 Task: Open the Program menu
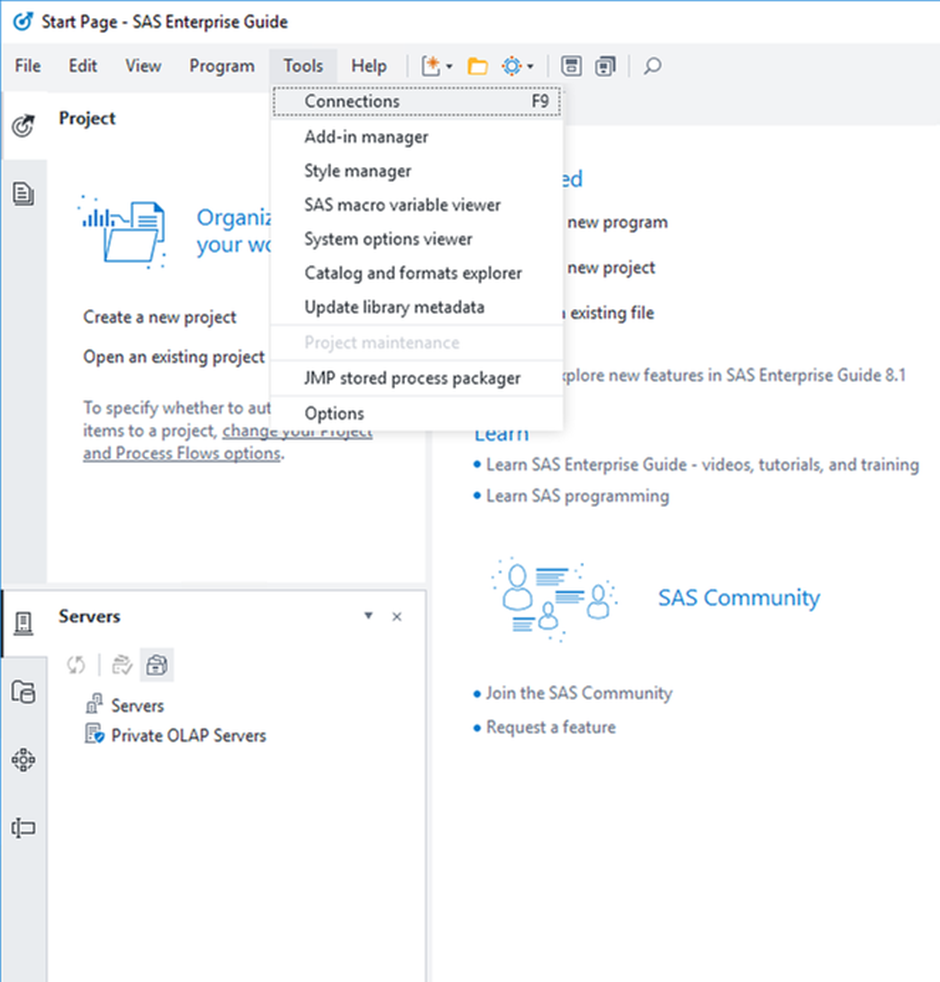click(222, 66)
